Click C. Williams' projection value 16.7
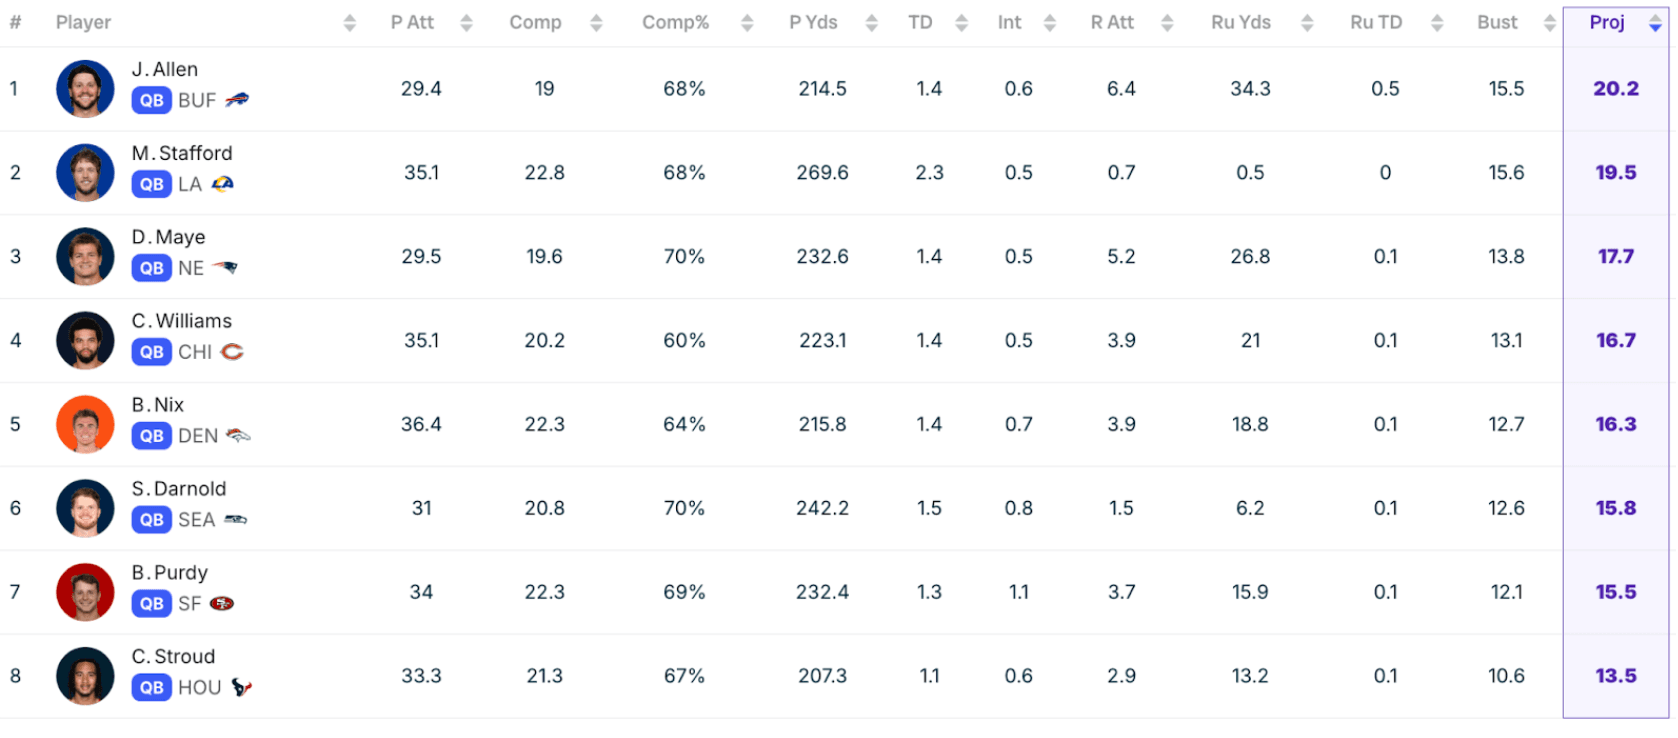The width and height of the screenshot is (1678, 738). coord(1615,340)
